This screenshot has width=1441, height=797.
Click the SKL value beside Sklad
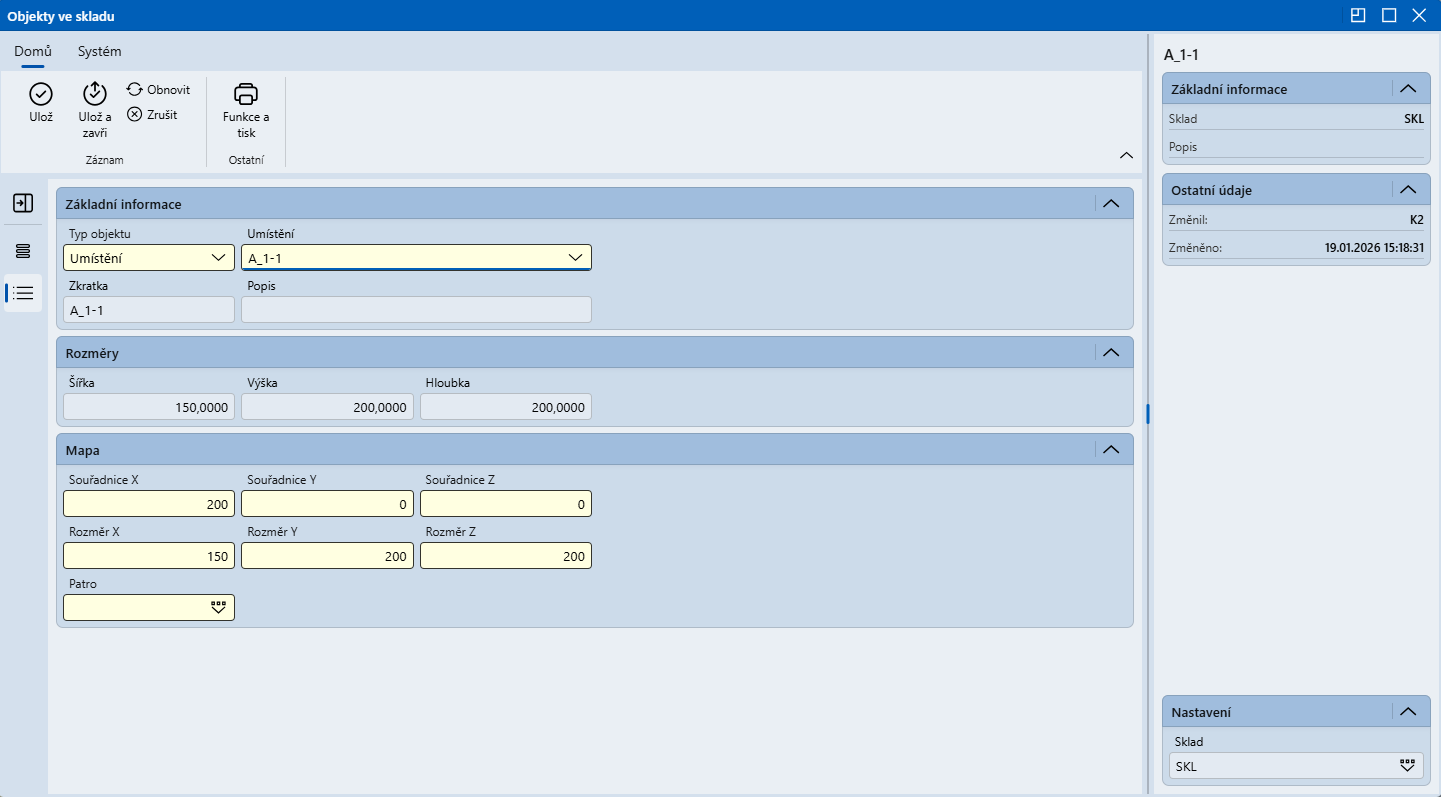tap(1413, 119)
